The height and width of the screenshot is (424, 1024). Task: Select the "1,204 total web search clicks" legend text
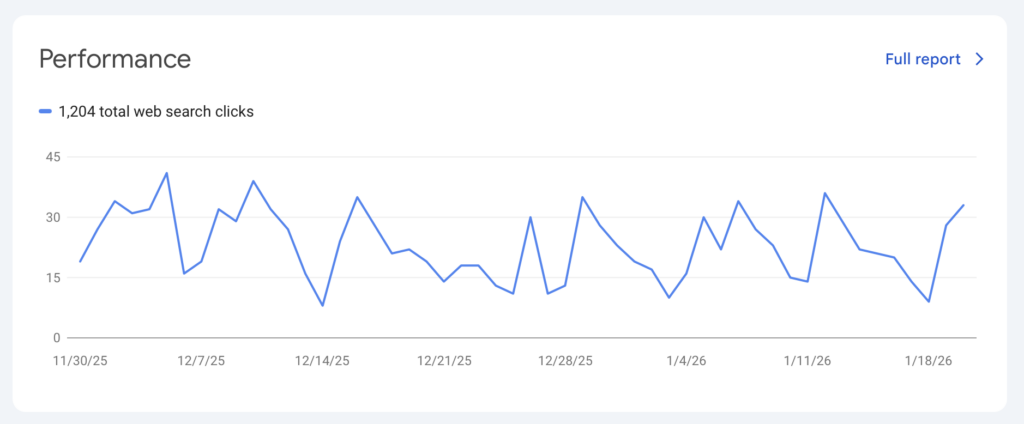pyautogui.click(x=156, y=112)
